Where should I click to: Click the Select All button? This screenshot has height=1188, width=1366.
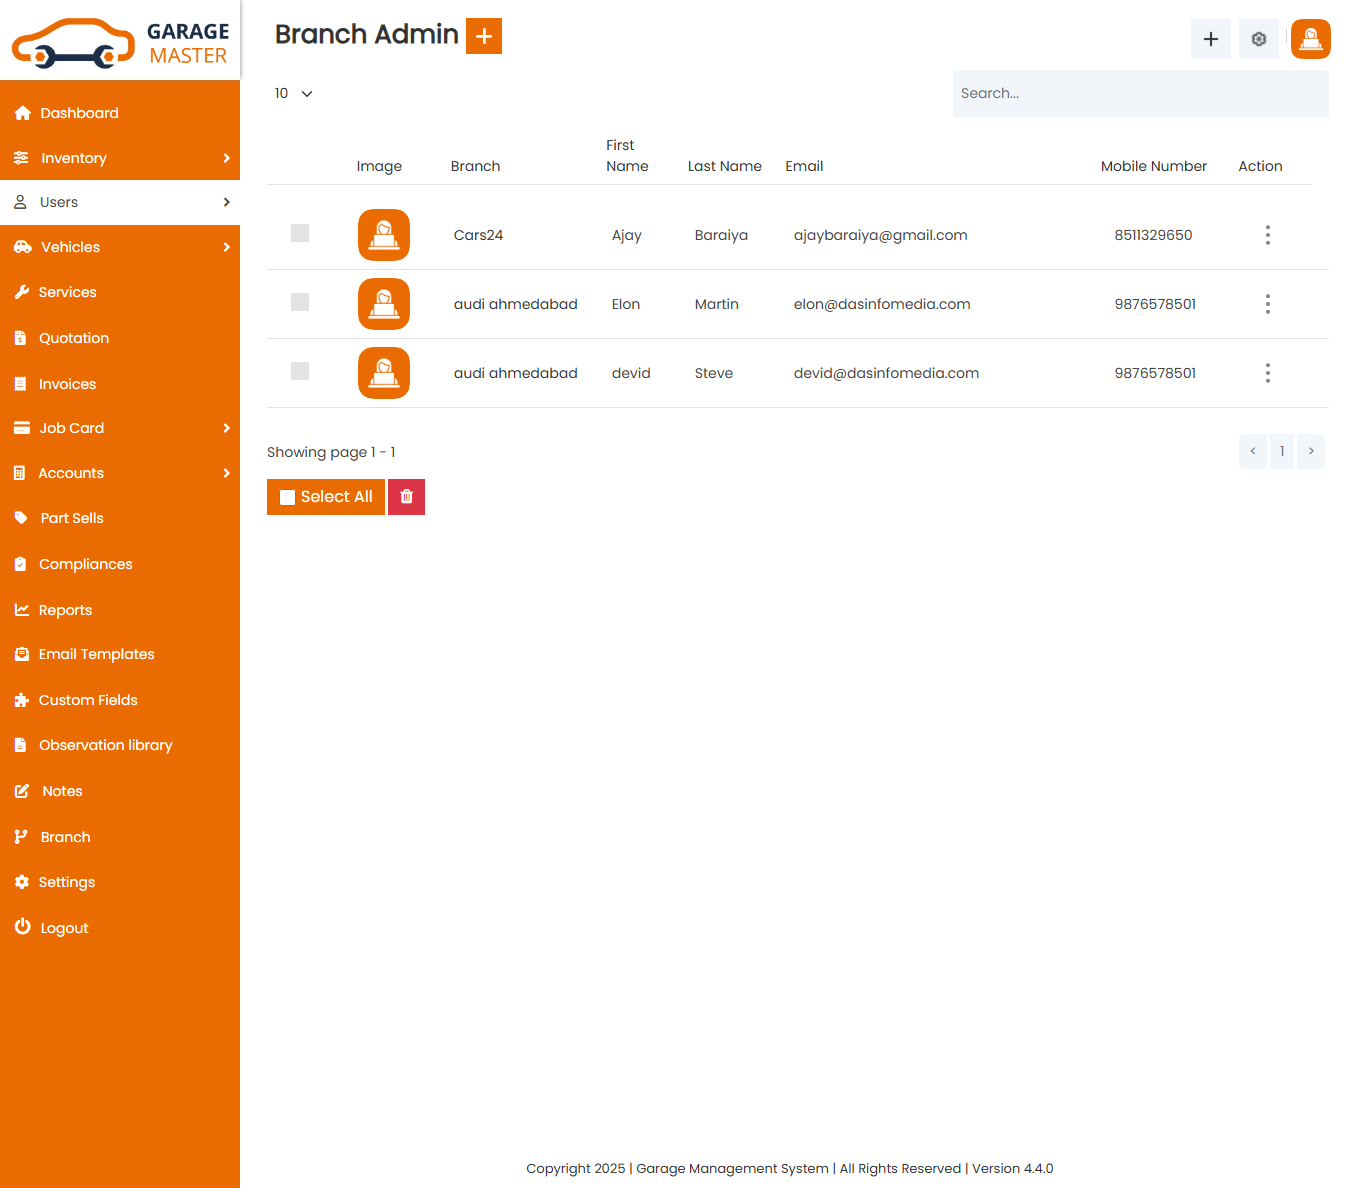point(325,496)
